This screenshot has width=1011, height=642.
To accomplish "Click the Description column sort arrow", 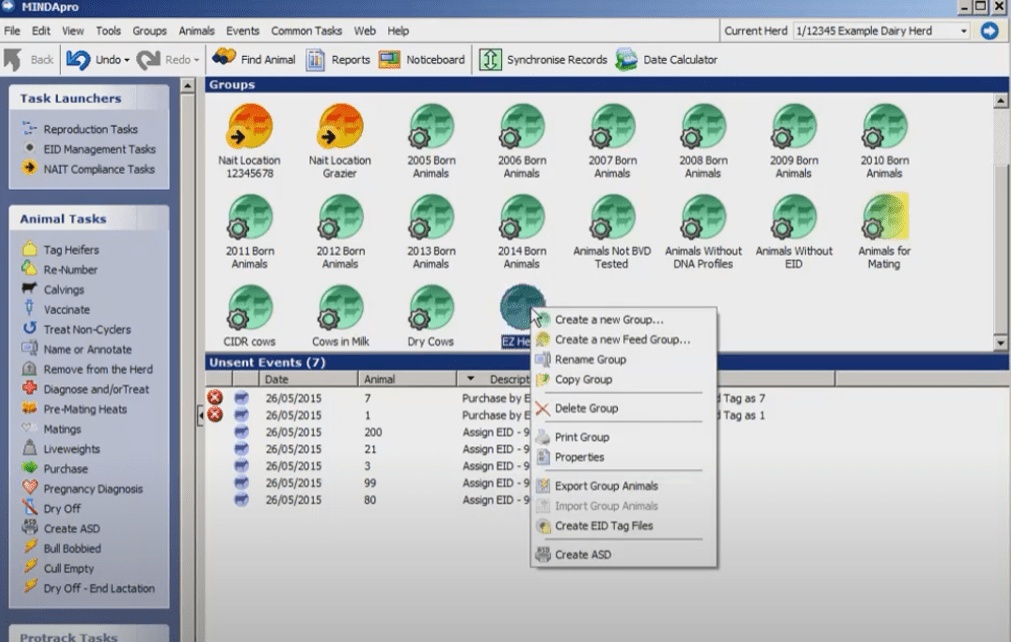I will tap(470, 378).
